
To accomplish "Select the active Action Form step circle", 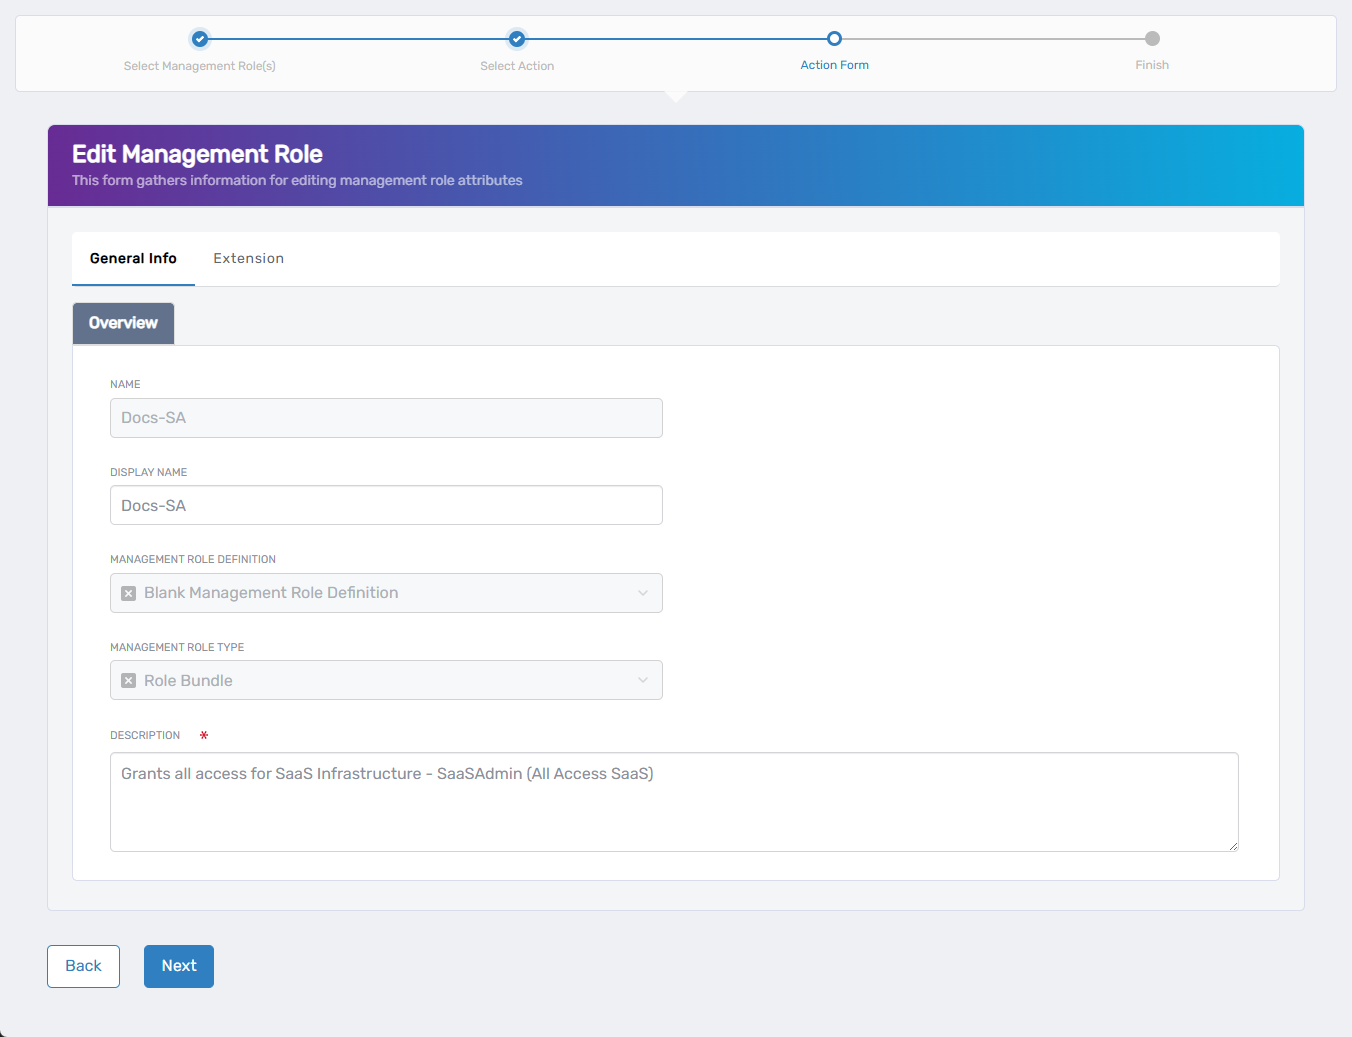I will click(835, 38).
